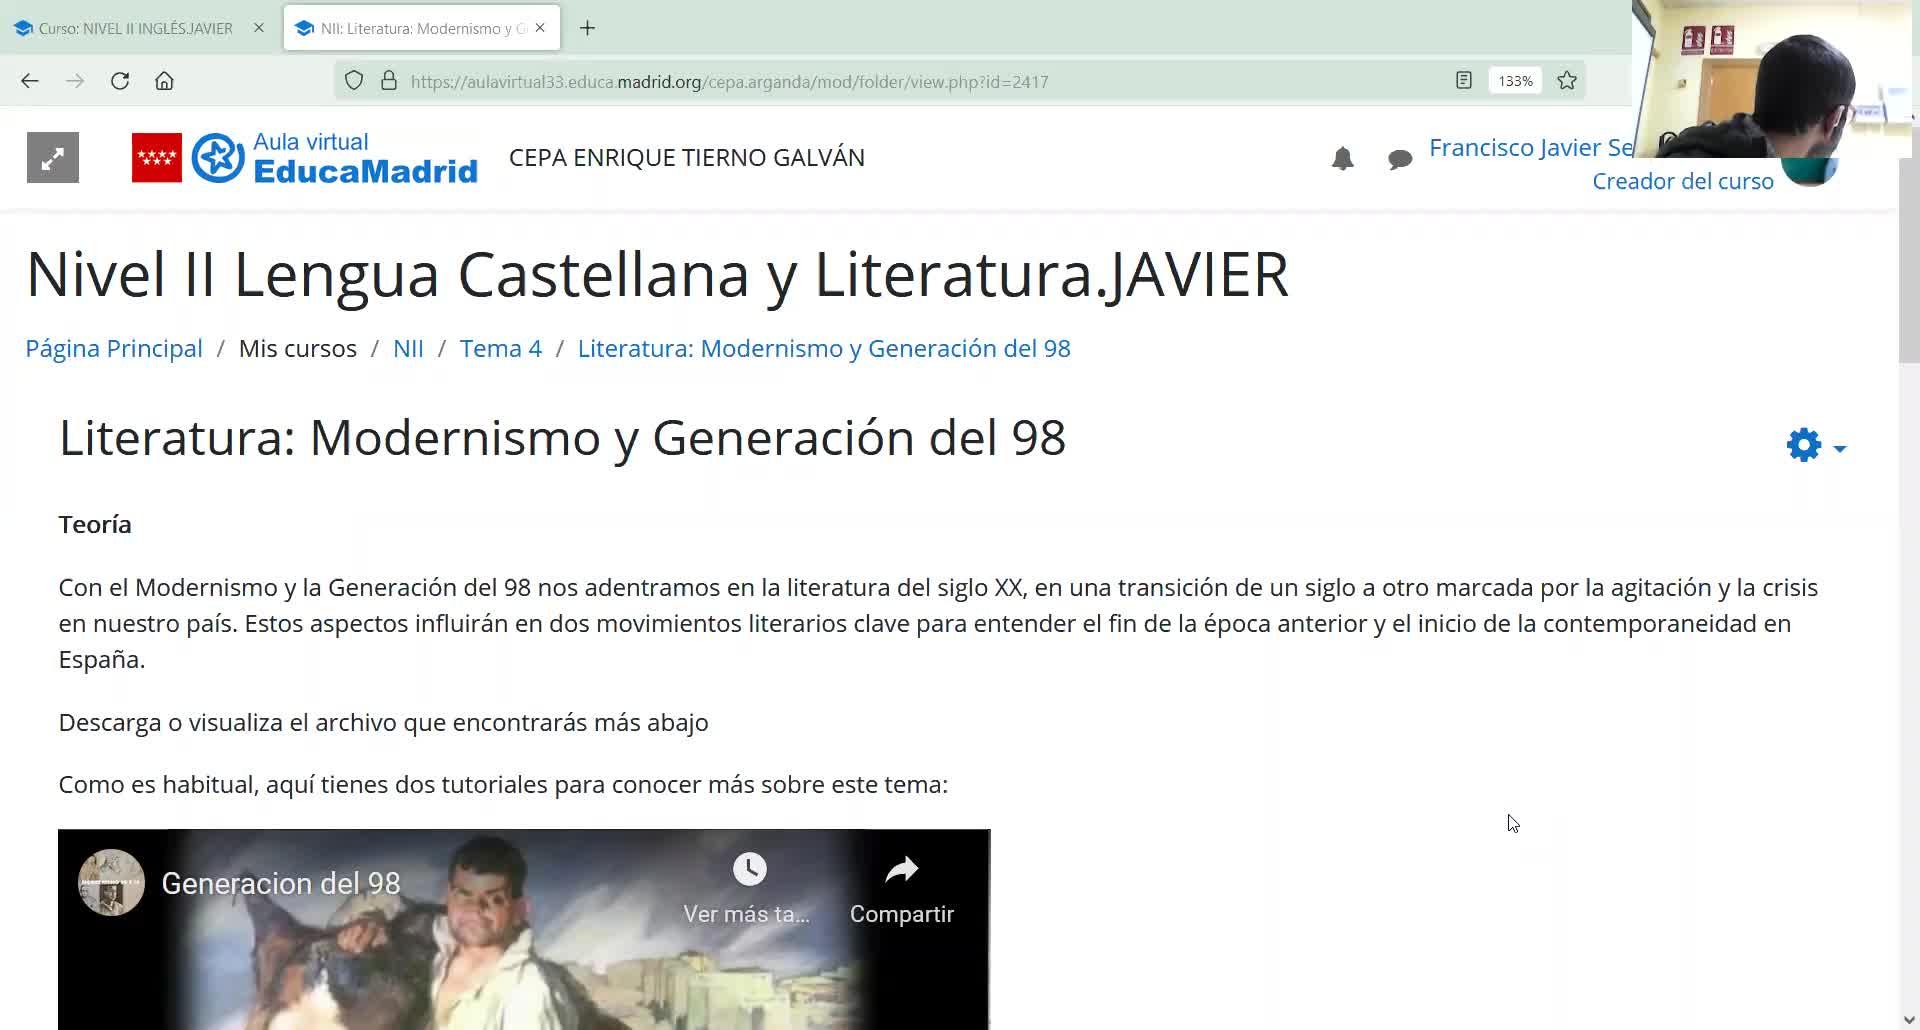Viewport: 1920px width, 1030px height.
Task: Open a new browser tab
Action: pyautogui.click(x=588, y=28)
